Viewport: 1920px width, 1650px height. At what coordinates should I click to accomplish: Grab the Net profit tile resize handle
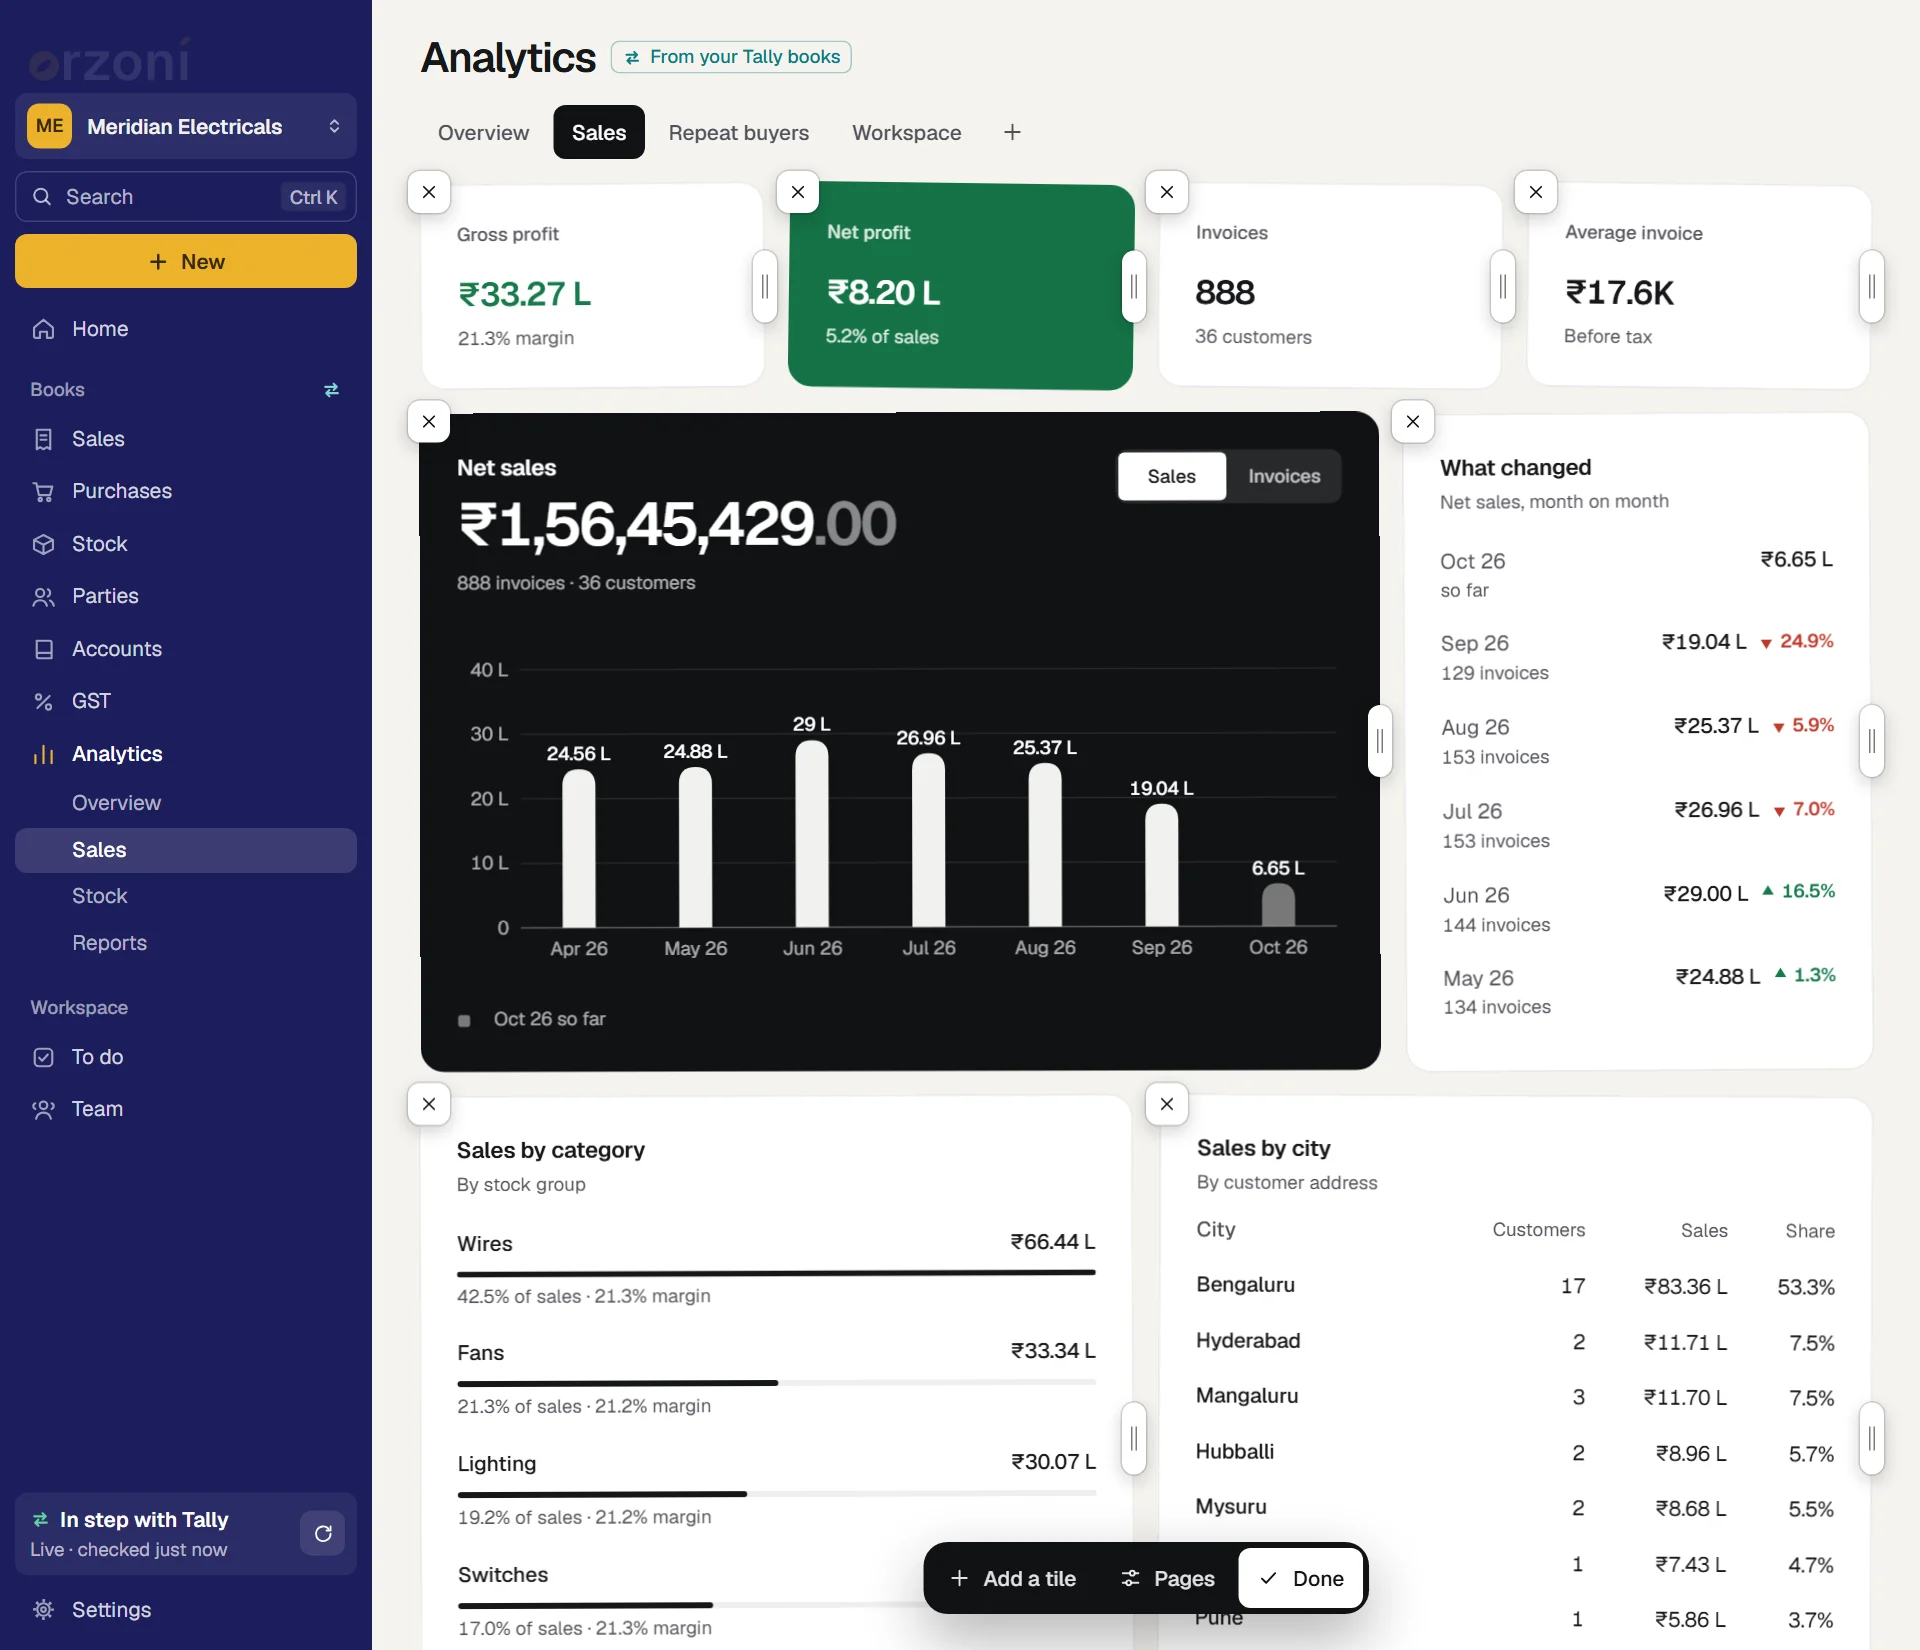1134,287
